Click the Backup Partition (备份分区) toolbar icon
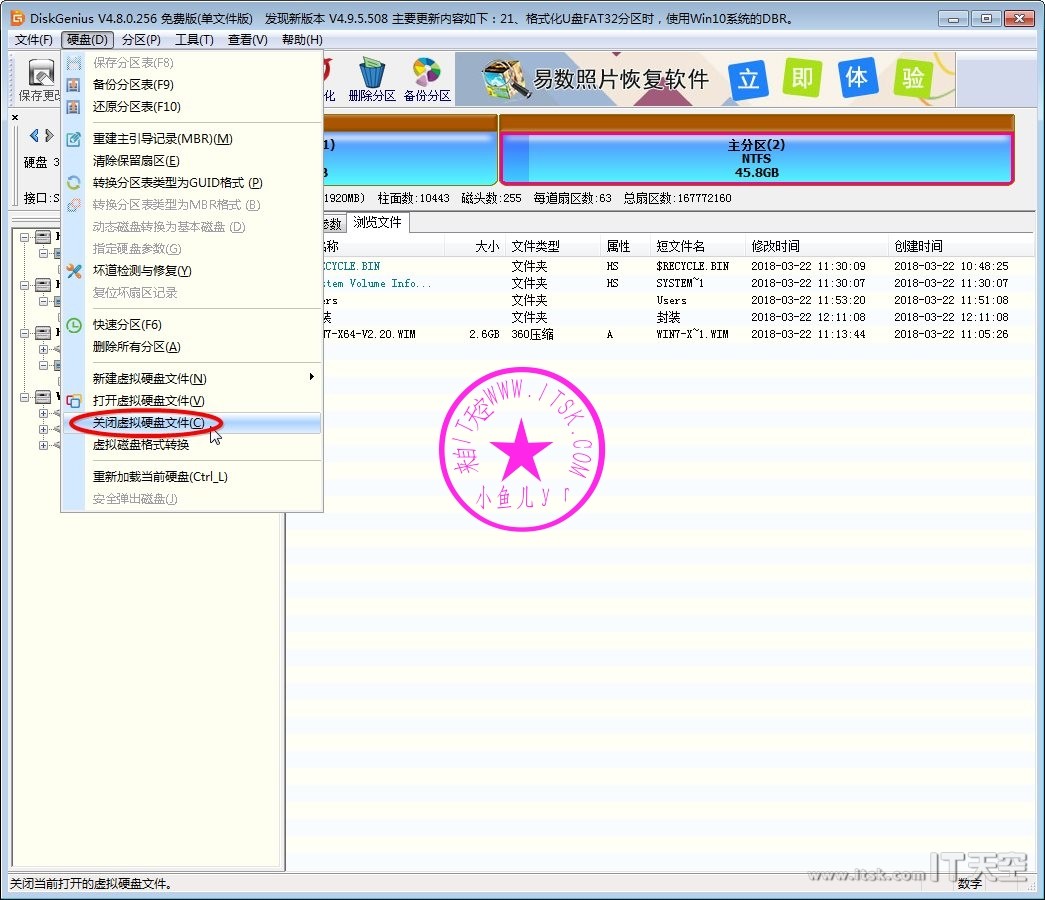Screen dimensions: 1045x900 pyautogui.click(x=427, y=78)
